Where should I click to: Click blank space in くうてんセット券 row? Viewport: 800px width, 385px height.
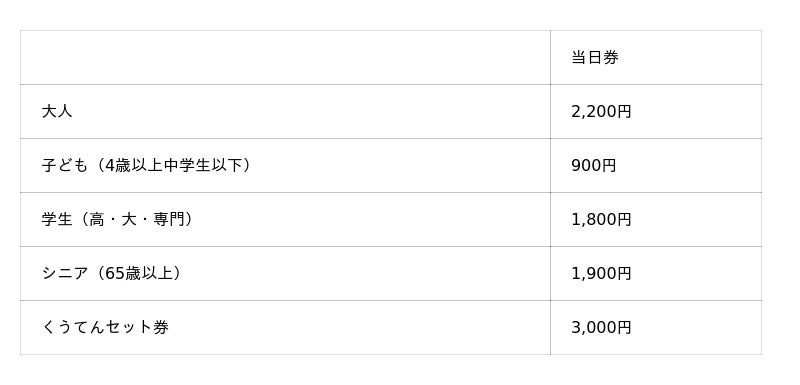(359, 327)
